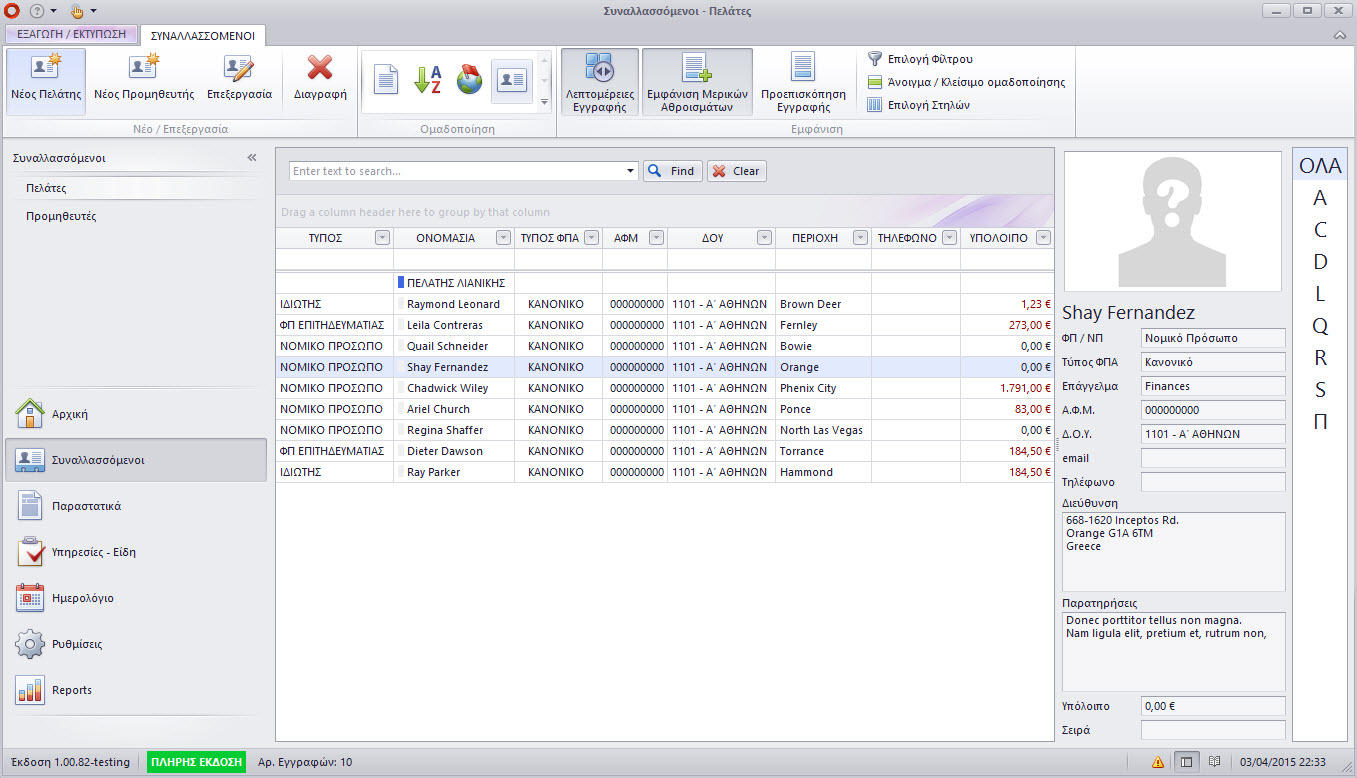1357x778 pixels.
Task: Filter customers by Greek letter Π
Action: (x=1320, y=422)
